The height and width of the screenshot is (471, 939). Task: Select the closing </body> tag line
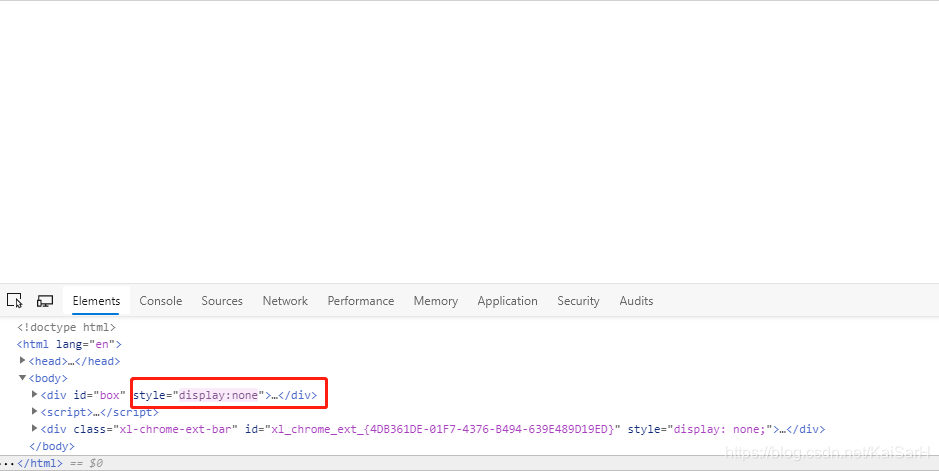click(52, 446)
